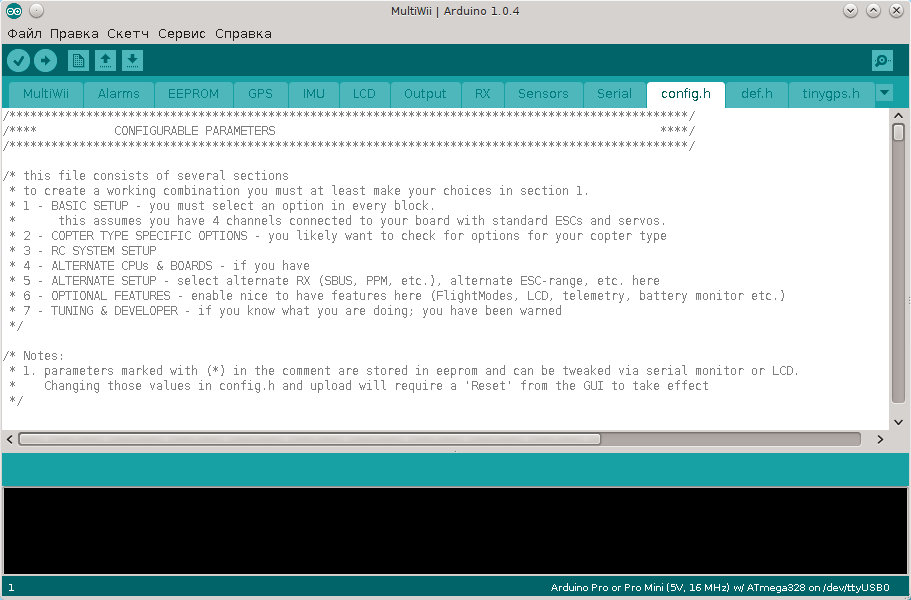Image resolution: width=911 pixels, height=600 pixels.
Task: Go to the def.h tab
Action: (x=757, y=94)
